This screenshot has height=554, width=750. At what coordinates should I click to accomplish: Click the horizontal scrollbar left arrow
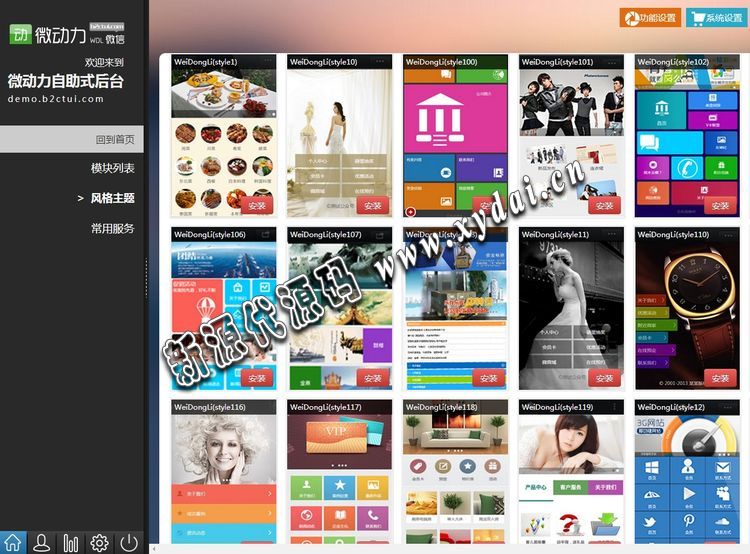[154, 549]
